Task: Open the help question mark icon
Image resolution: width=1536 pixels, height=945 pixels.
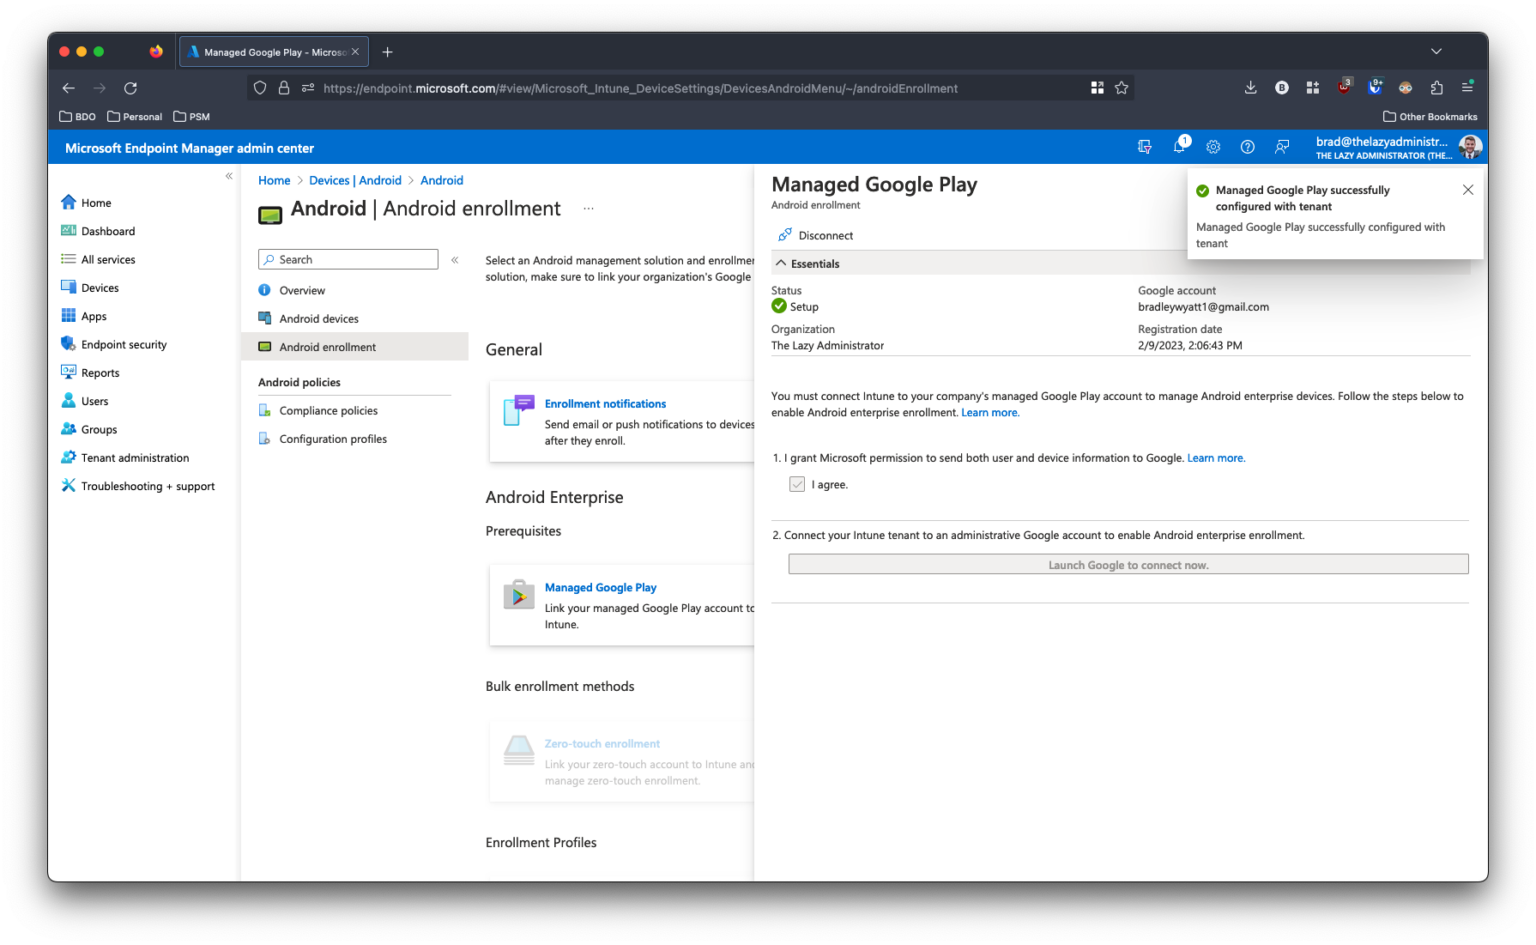Action: (x=1247, y=147)
